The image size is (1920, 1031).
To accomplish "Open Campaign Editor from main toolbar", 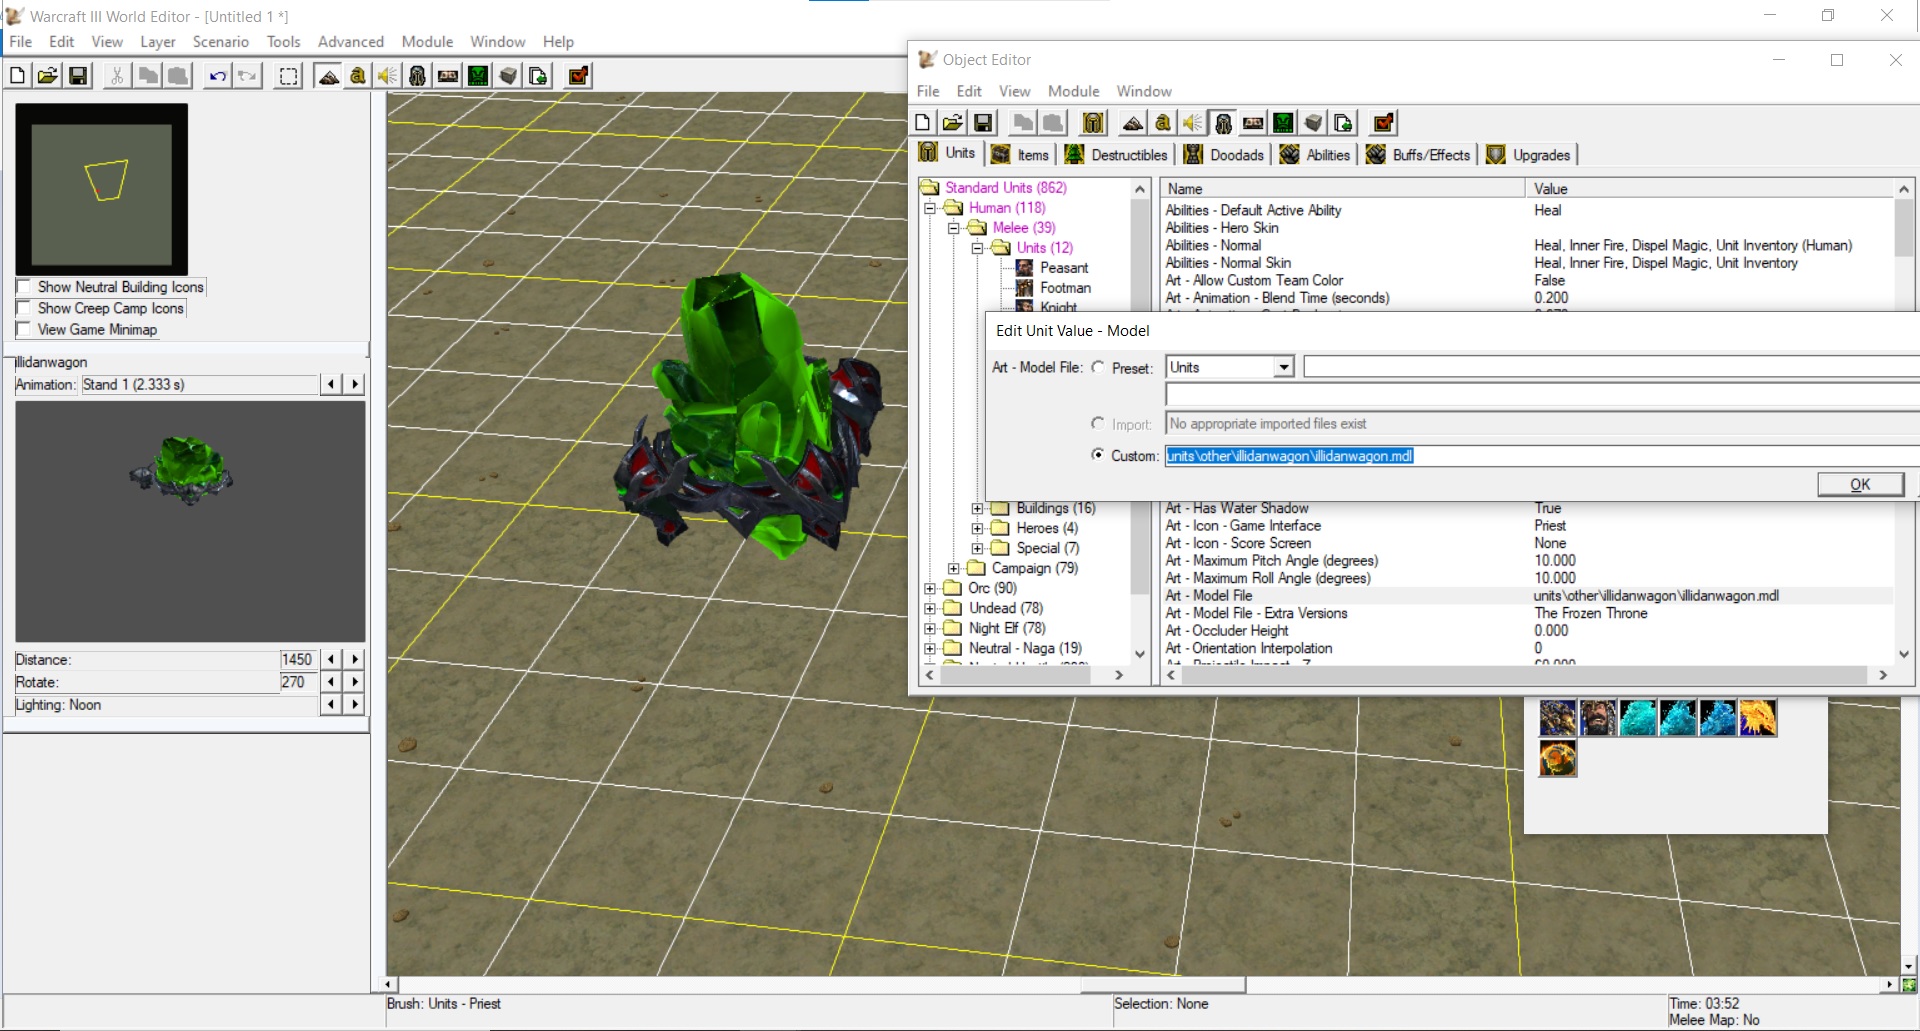I will pyautogui.click(x=448, y=76).
